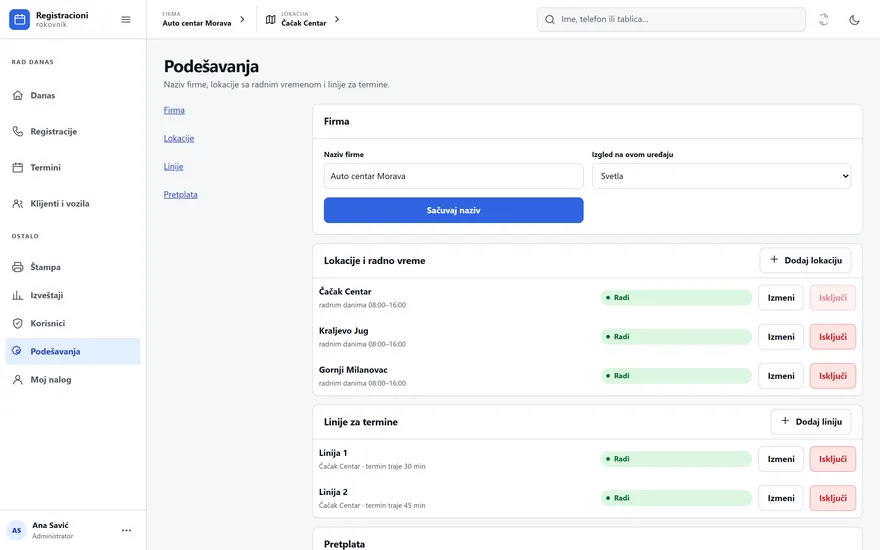Screen dimensions: 880x550
Task: Click the Sačuvaj naziv button
Action: coord(453,210)
